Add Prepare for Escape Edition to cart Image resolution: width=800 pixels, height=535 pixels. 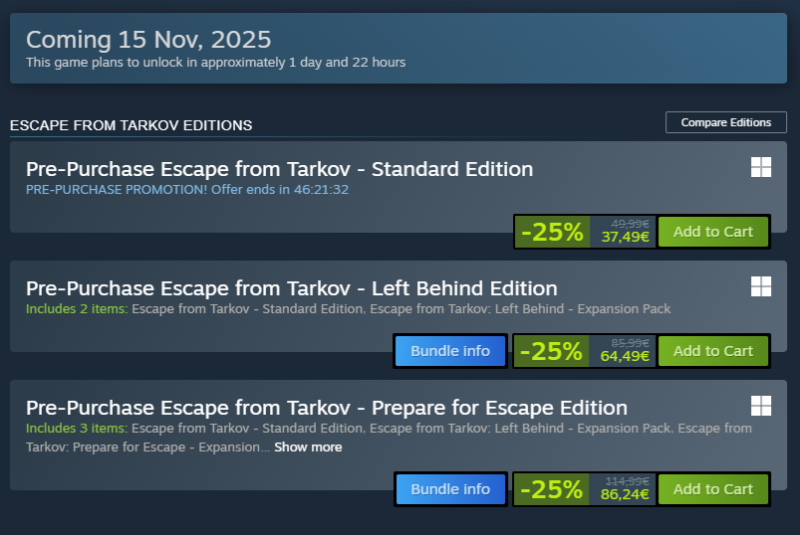click(x=713, y=489)
